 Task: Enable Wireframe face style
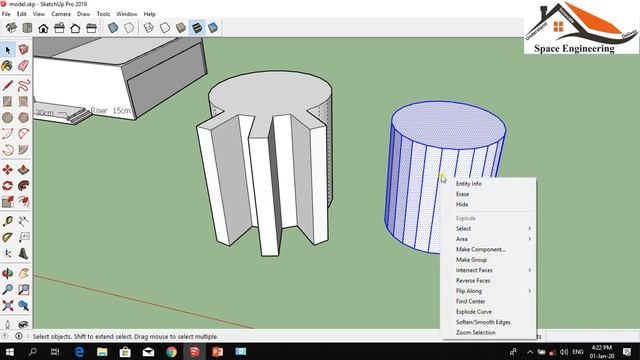pos(149,28)
